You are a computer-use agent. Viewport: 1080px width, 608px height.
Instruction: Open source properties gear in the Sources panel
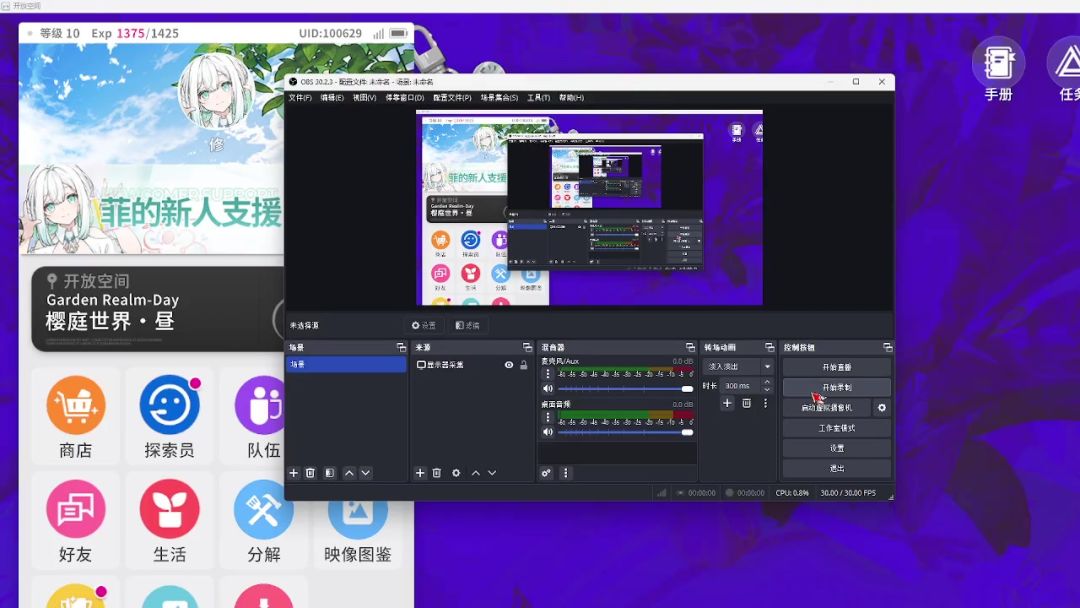[456, 473]
